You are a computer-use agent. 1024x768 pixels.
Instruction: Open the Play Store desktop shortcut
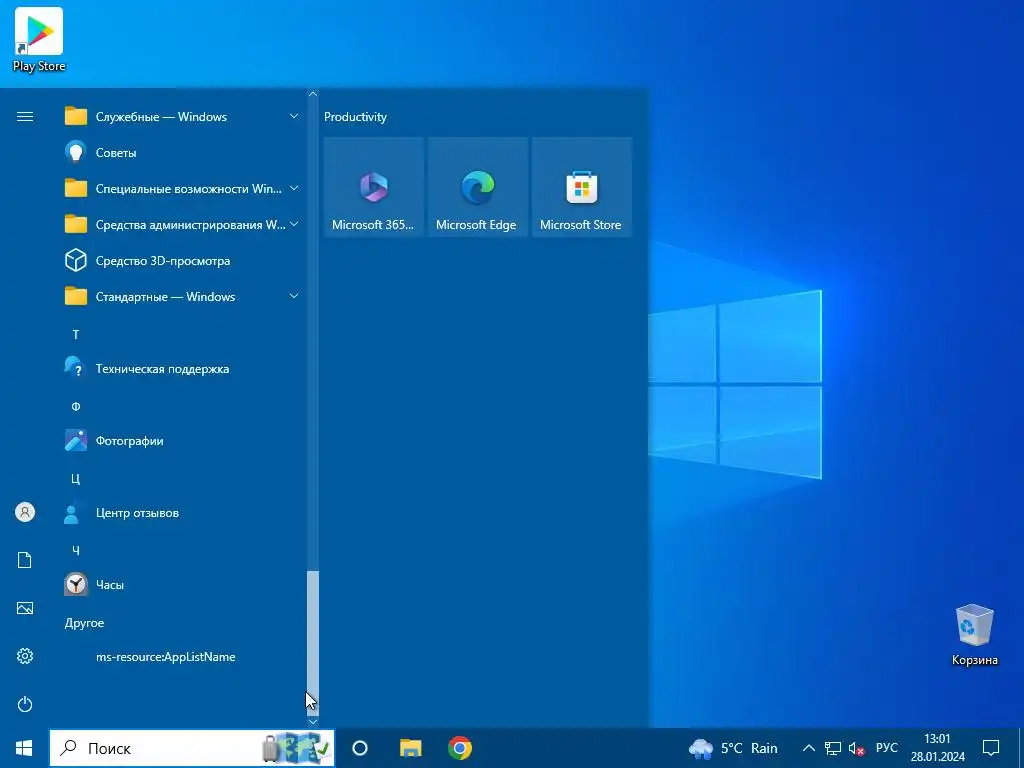click(39, 40)
